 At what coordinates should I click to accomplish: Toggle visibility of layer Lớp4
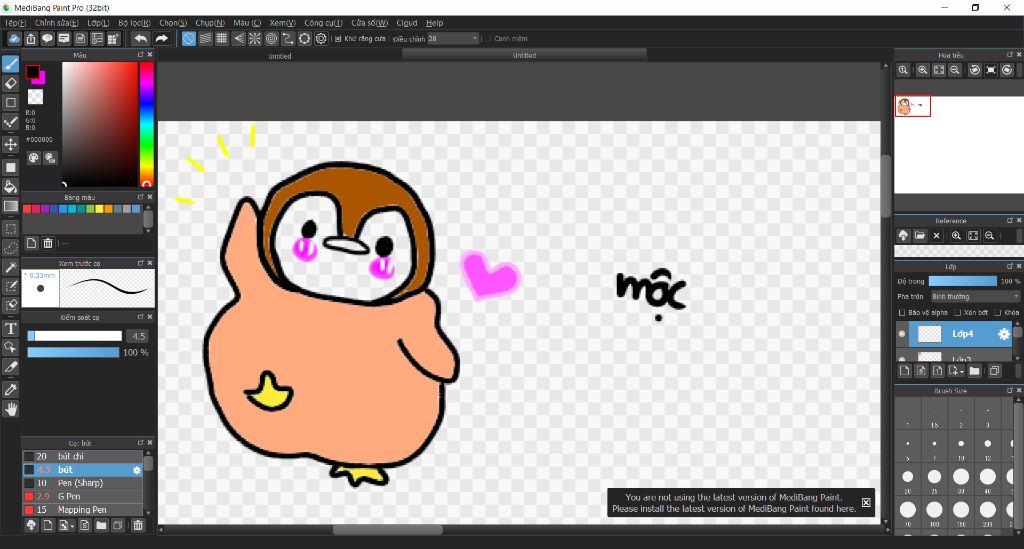[x=902, y=334]
